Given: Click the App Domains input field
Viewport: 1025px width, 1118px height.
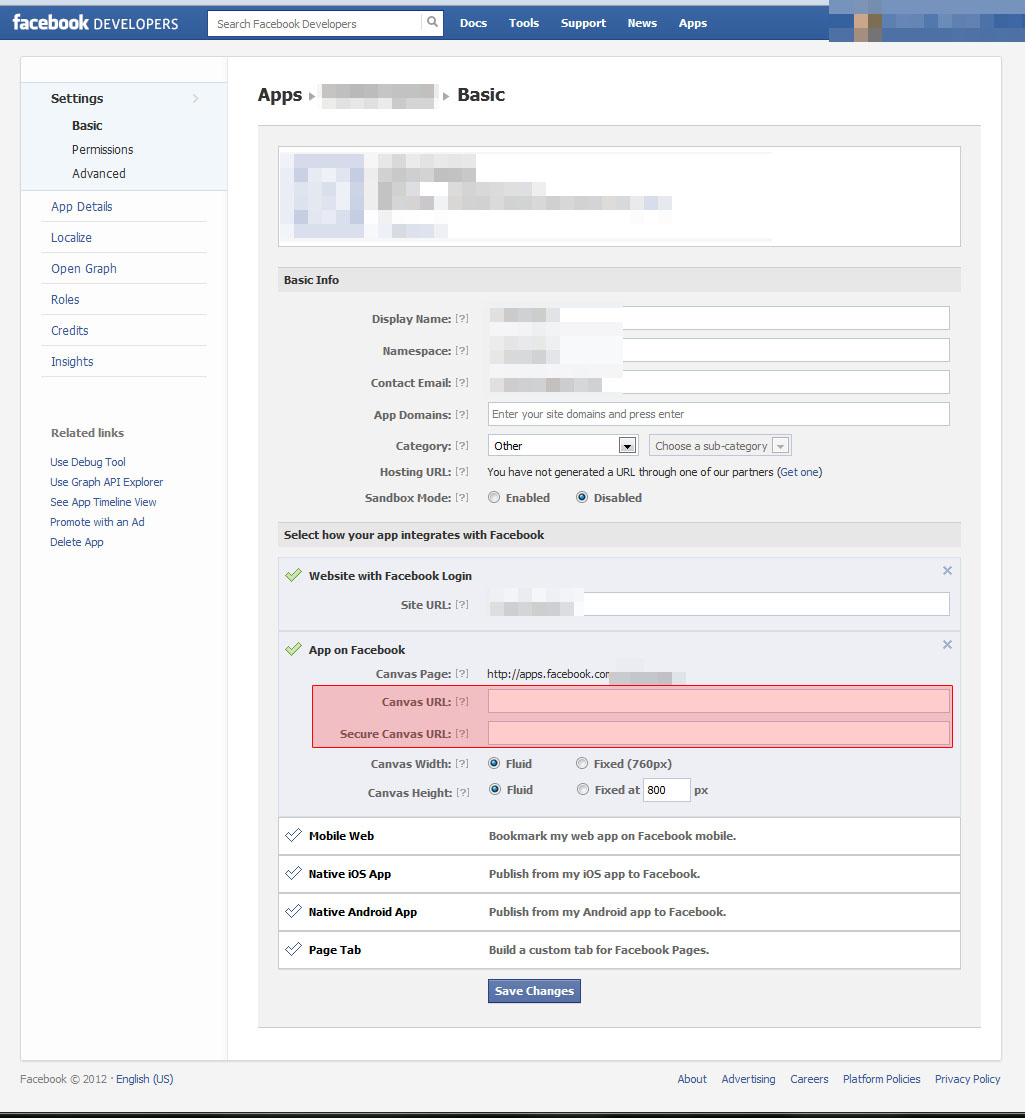Looking at the screenshot, I should click(718, 414).
